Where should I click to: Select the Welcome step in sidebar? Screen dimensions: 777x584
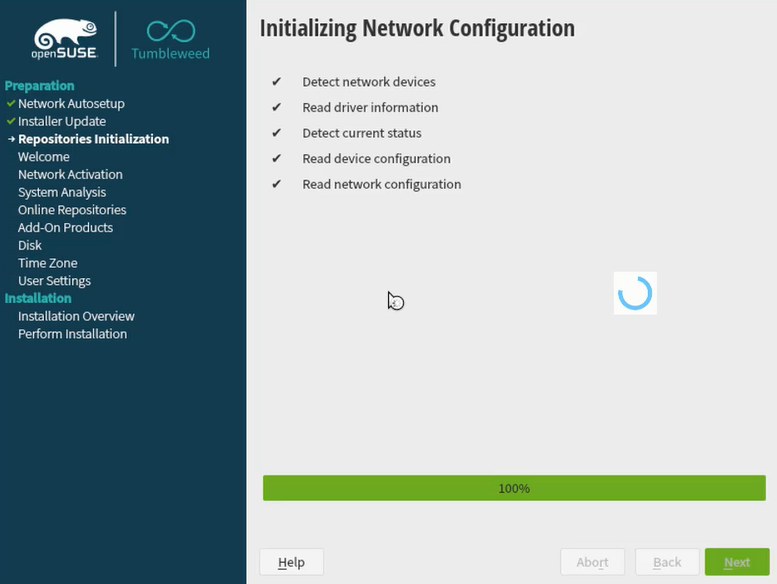[x=44, y=157]
